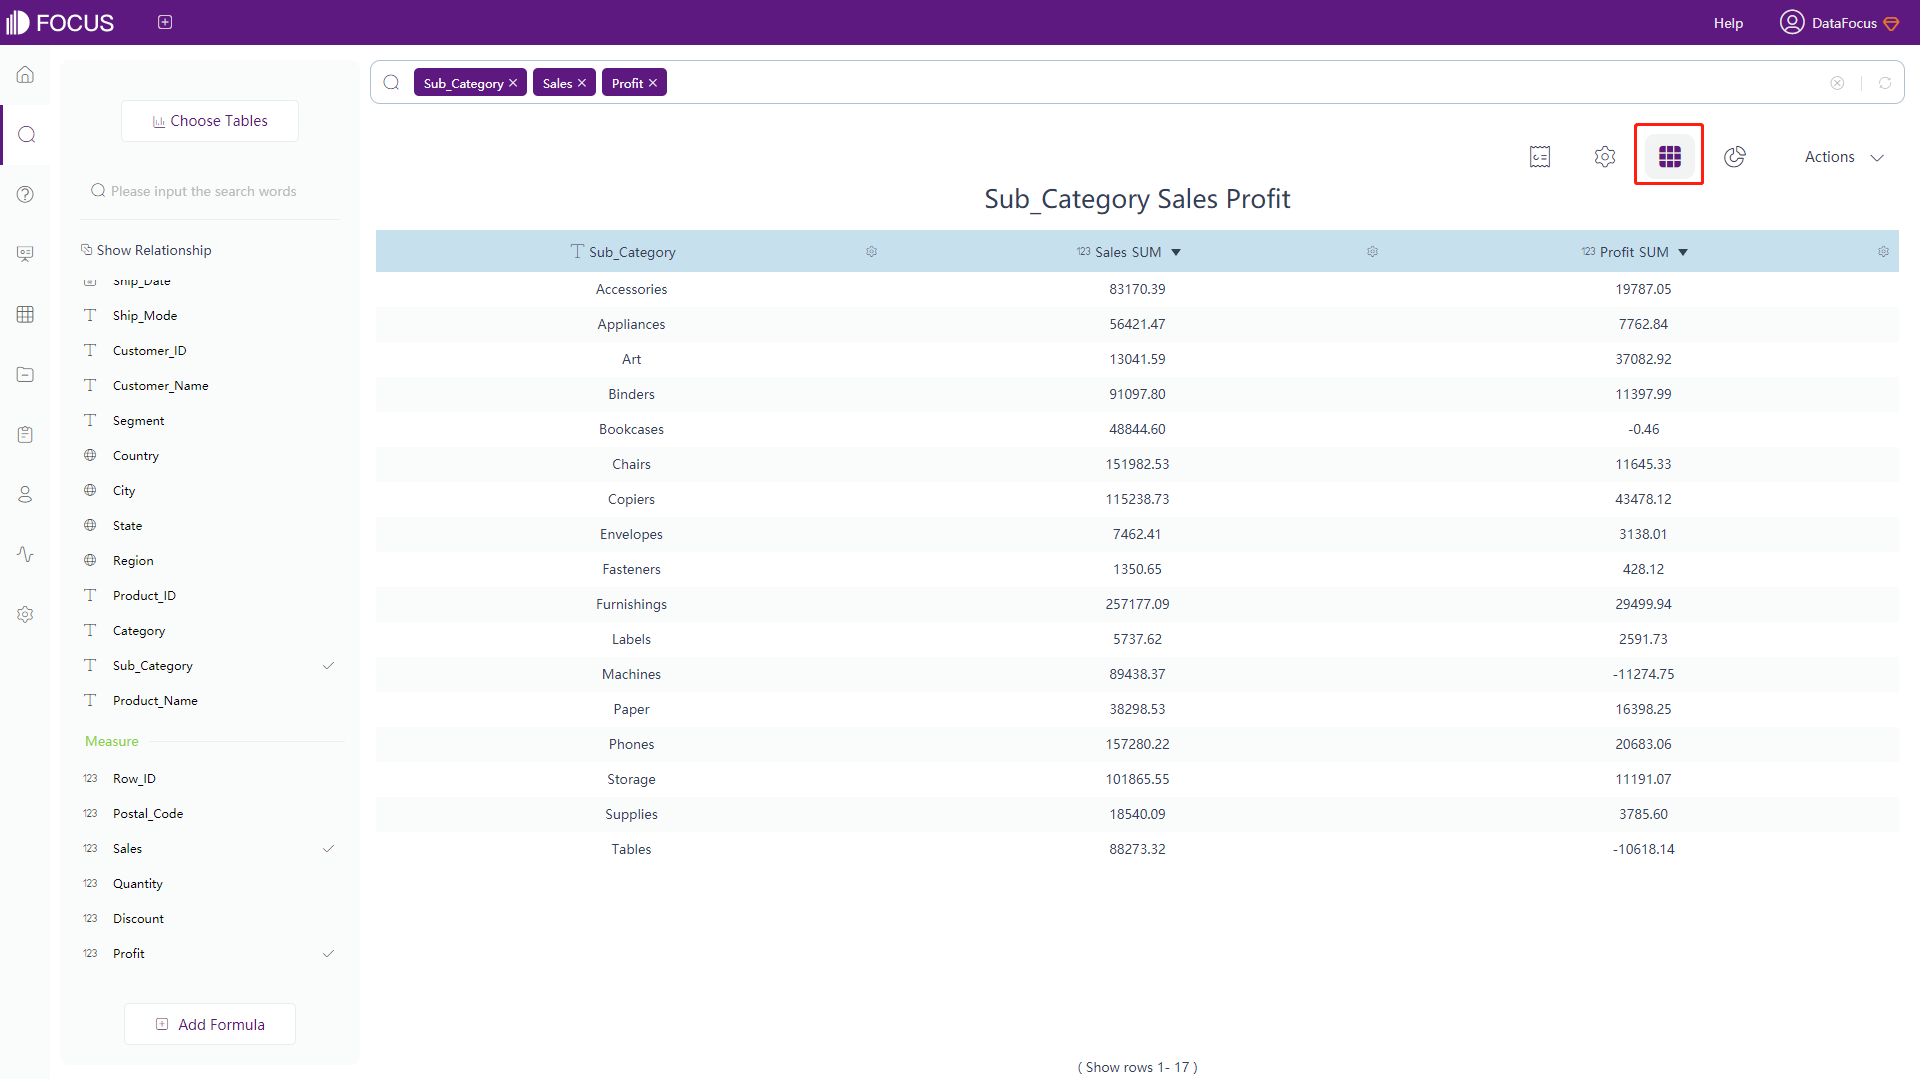Viewport: 1920px width, 1079px height.
Task: Select the Discount measure
Action: pos(138,919)
